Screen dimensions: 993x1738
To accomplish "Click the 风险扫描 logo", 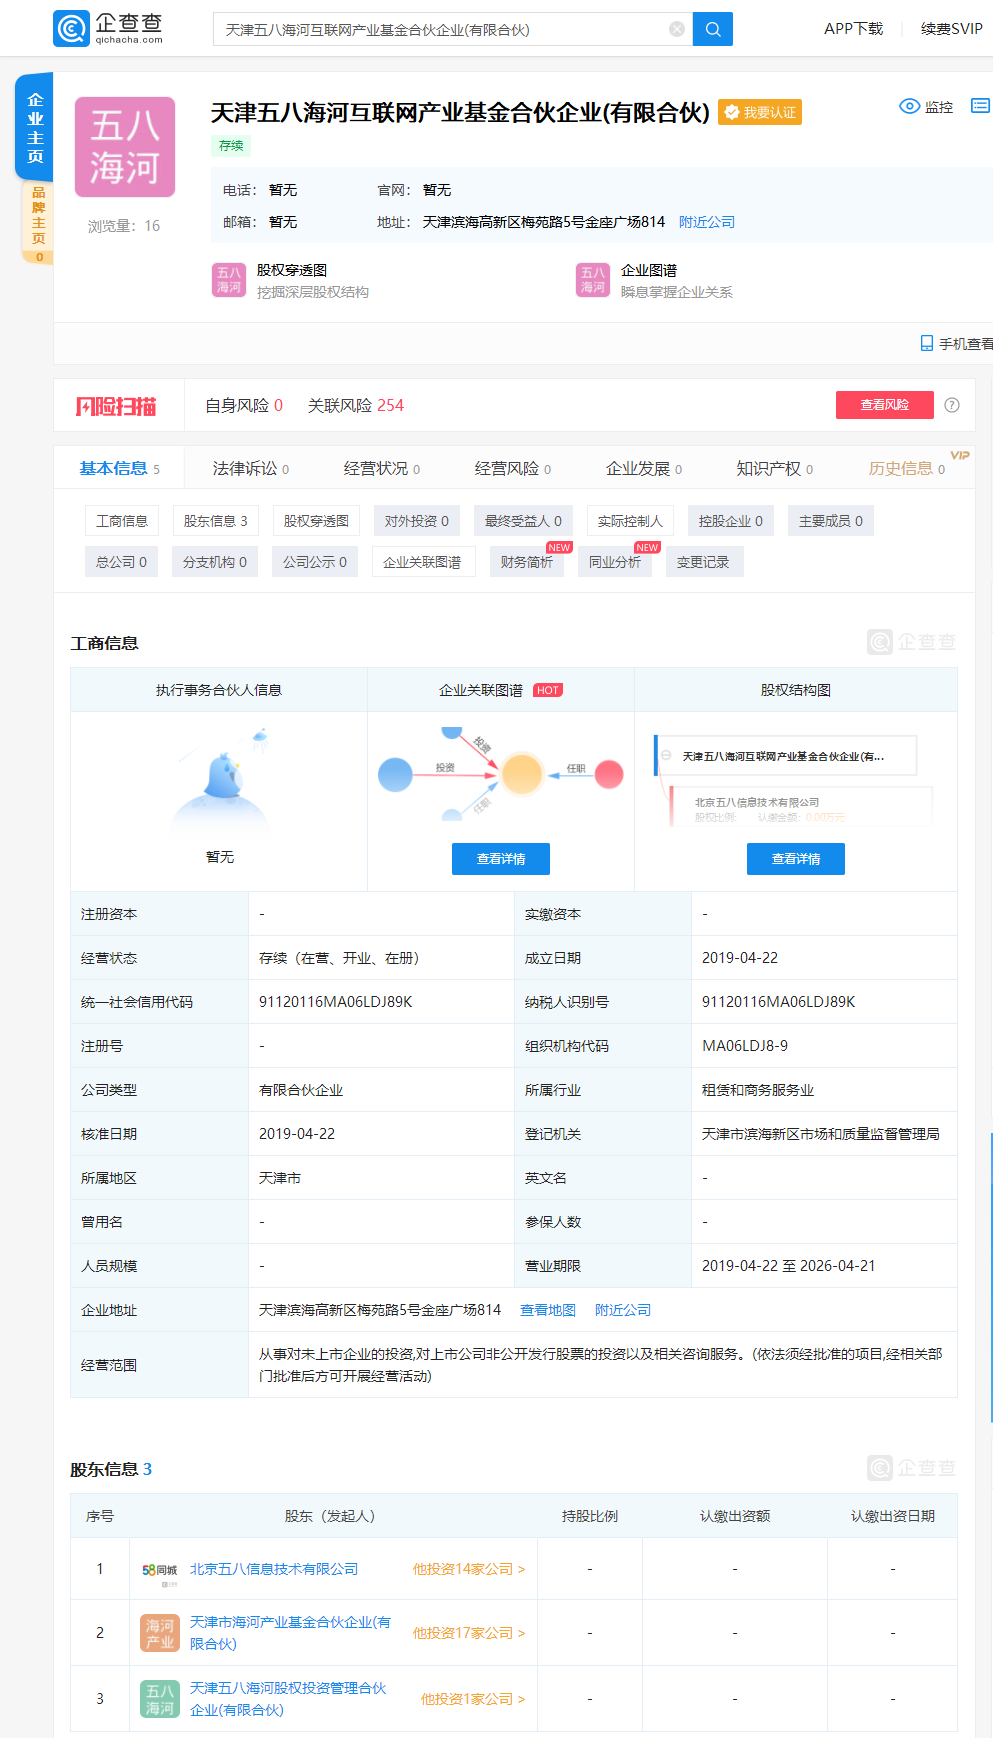I will pos(116,406).
